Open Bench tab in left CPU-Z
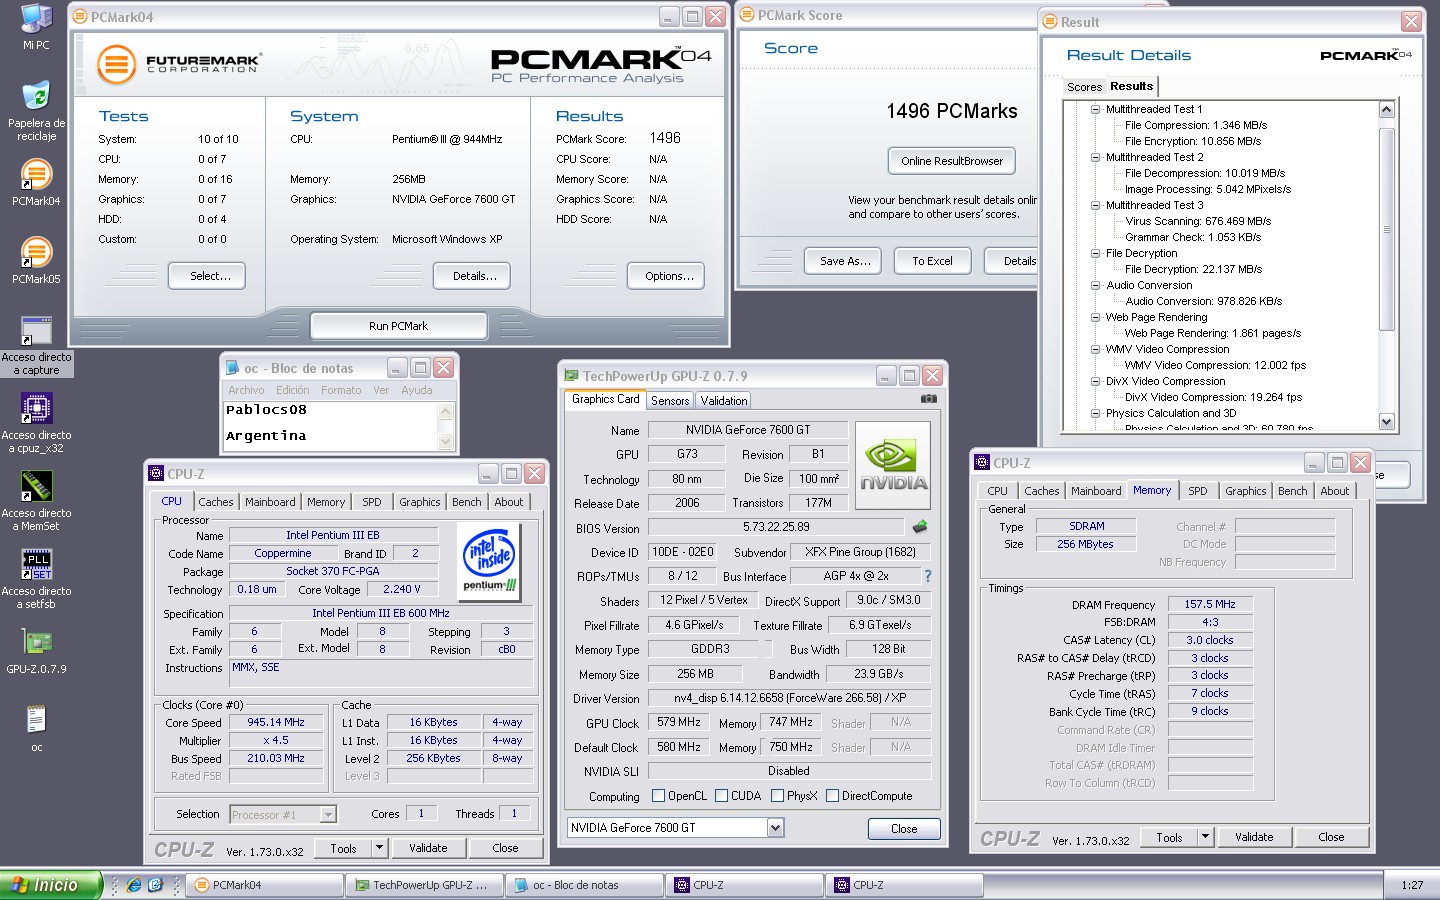1440x900 pixels. [467, 502]
